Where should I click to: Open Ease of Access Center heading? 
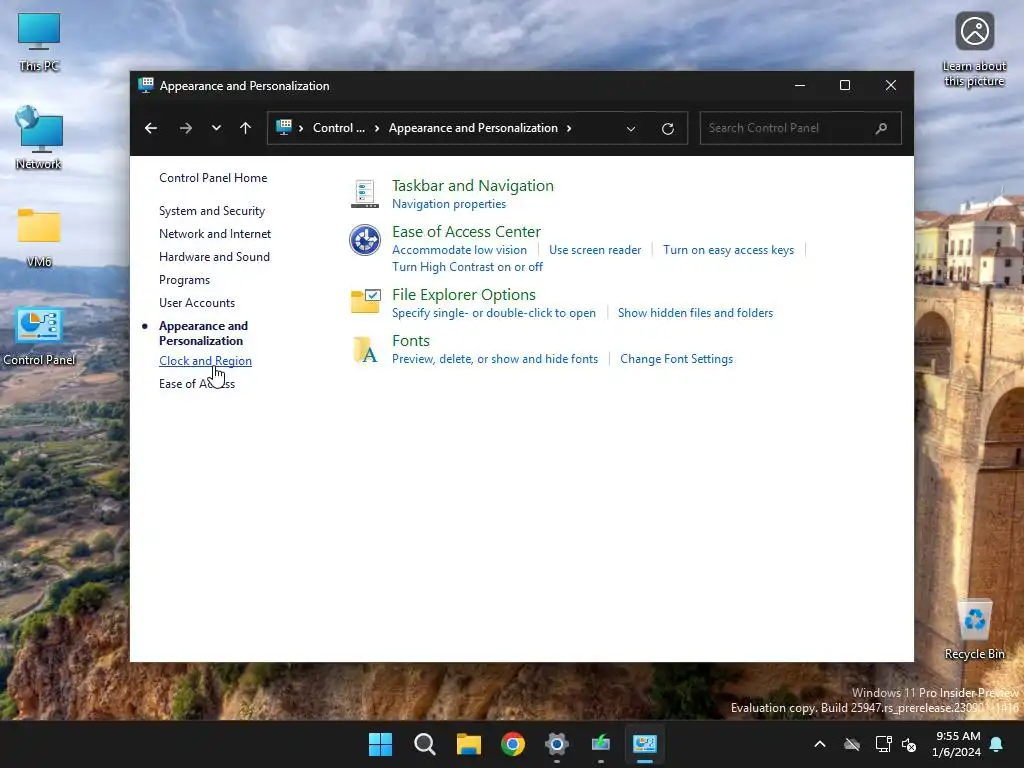coord(466,231)
